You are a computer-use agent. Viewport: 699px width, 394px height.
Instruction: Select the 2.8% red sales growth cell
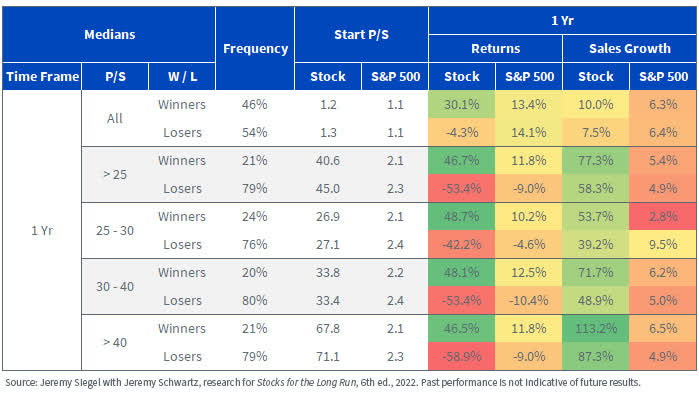click(663, 217)
